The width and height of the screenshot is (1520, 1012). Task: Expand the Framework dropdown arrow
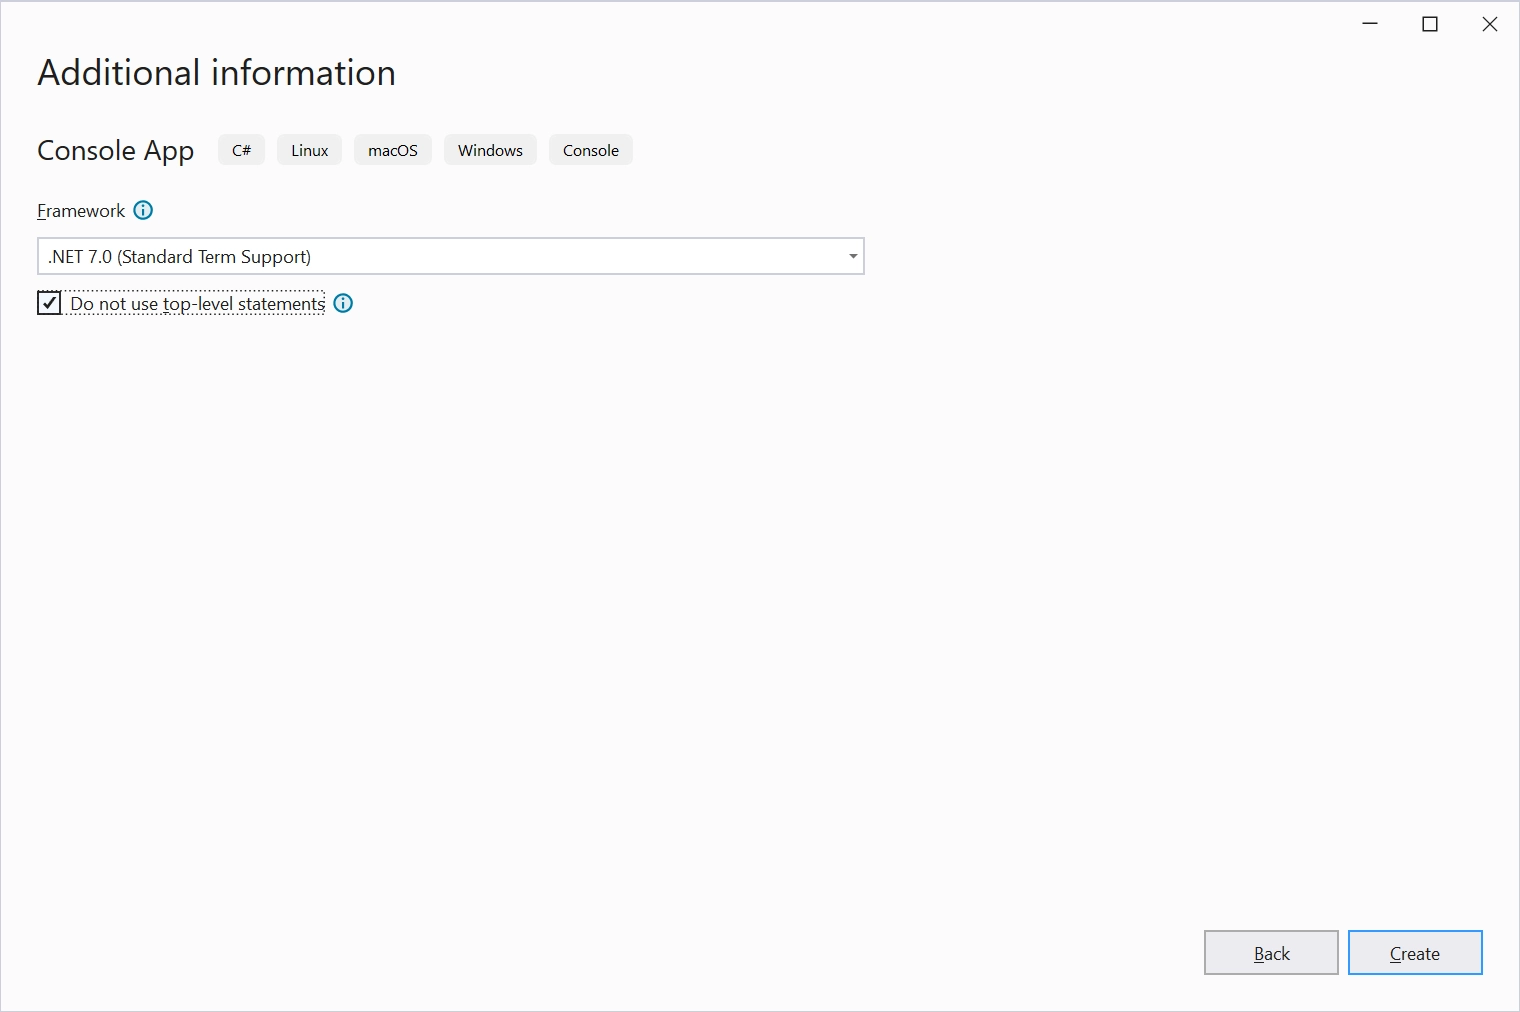click(x=853, y=257)
